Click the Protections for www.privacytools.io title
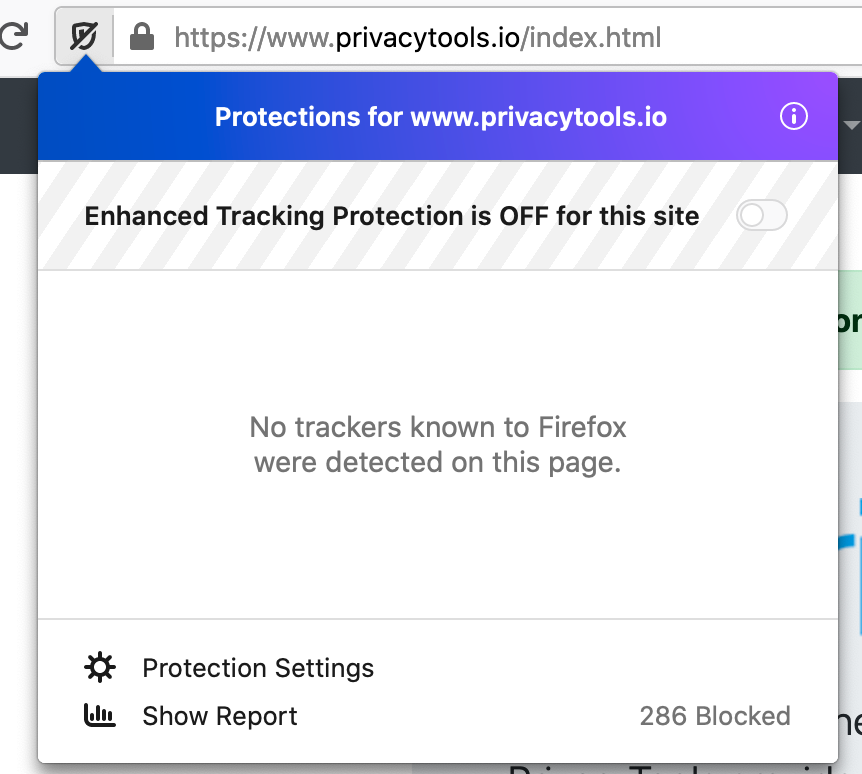862x774 pixels. point(440,118)
